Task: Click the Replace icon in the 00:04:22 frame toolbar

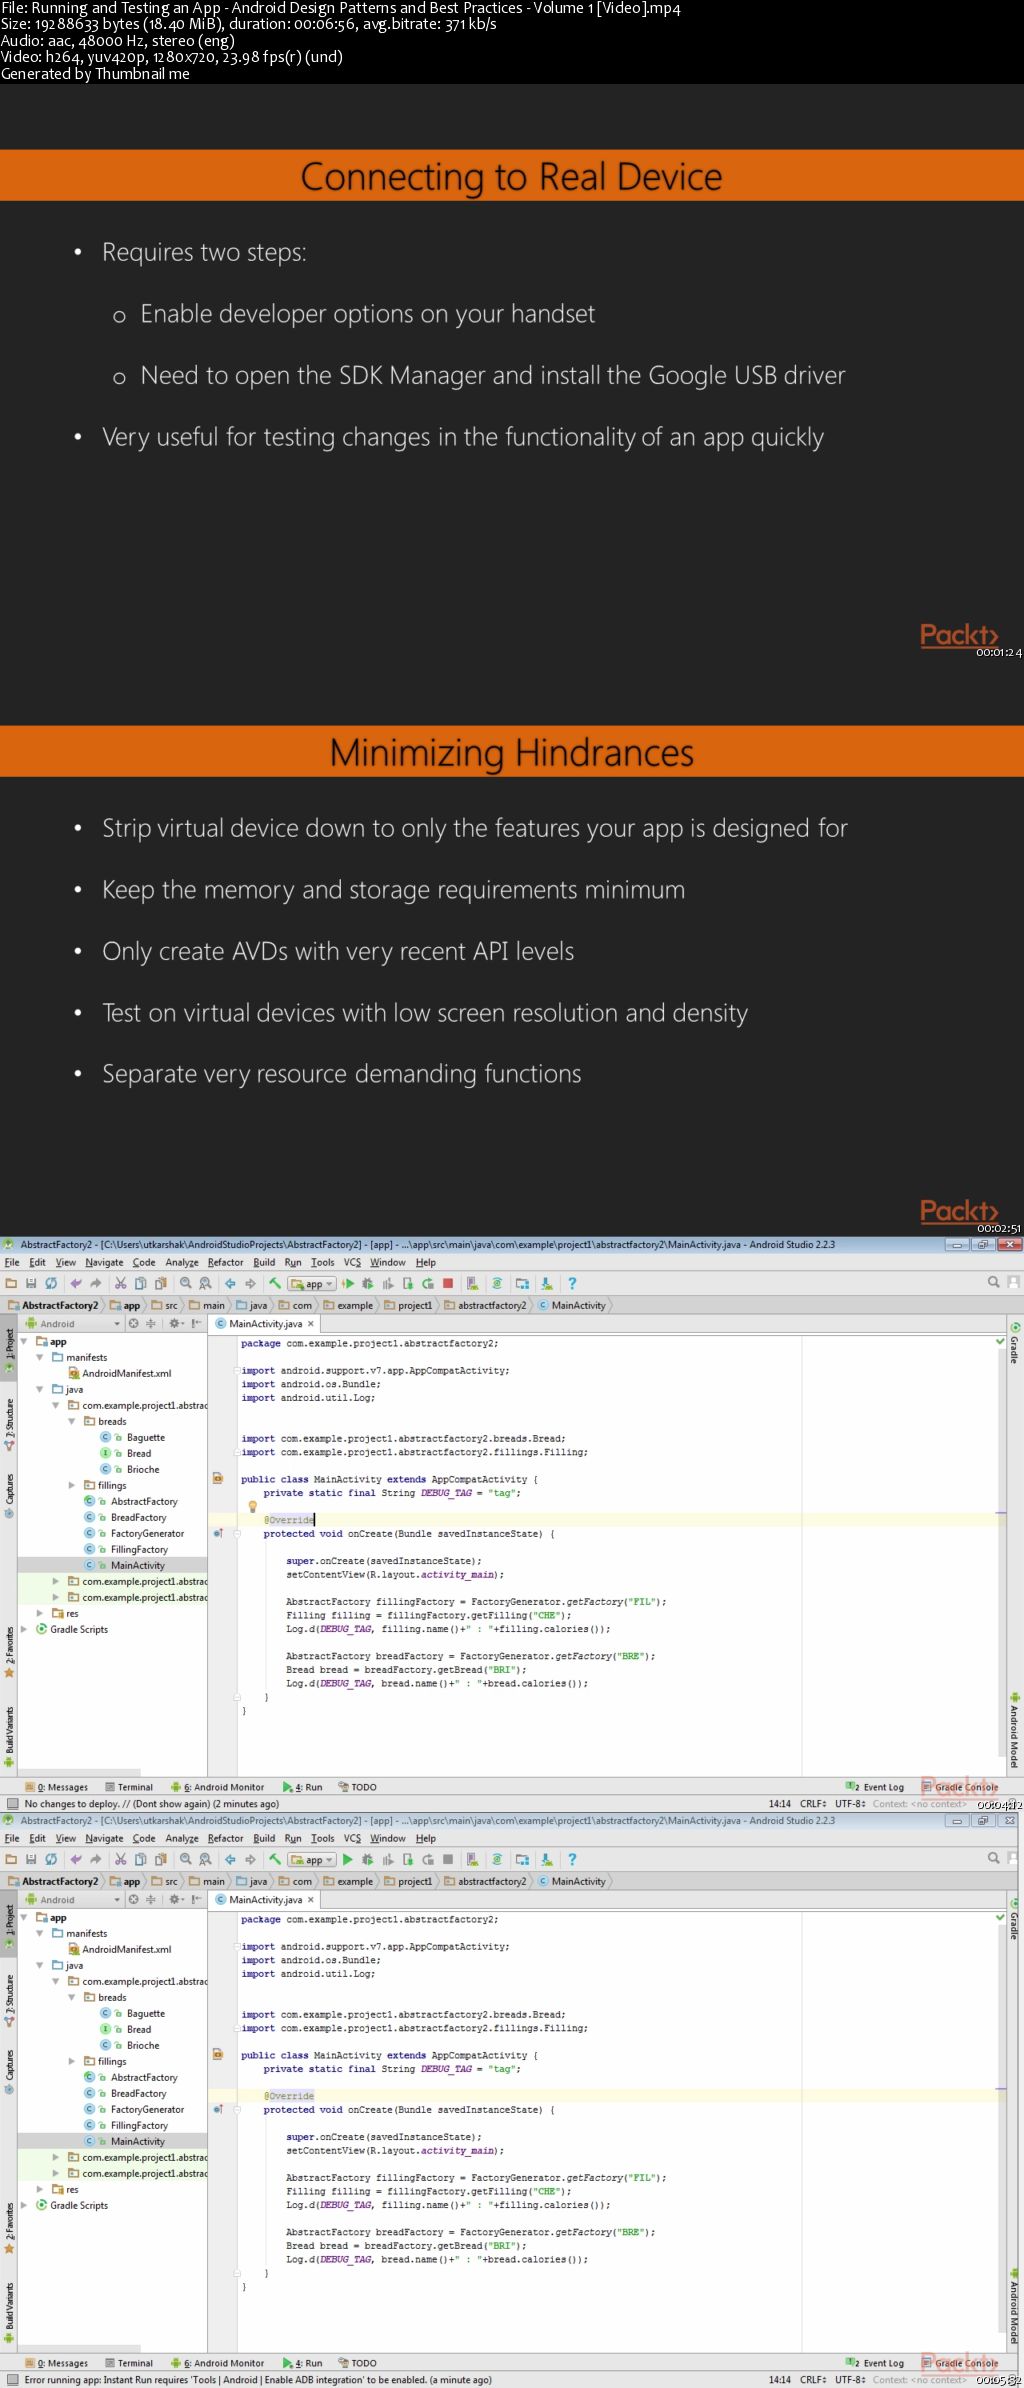Action: pos(205,1283)
